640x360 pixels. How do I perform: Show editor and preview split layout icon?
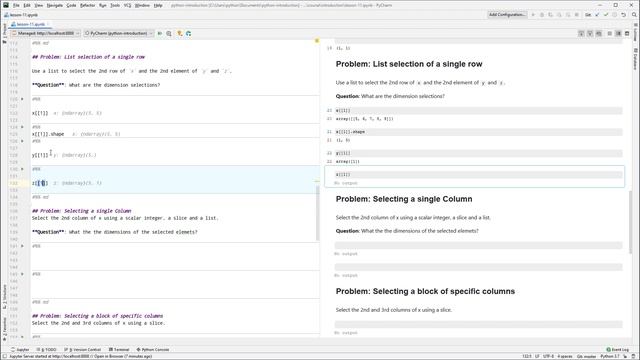tap(618, 33)
